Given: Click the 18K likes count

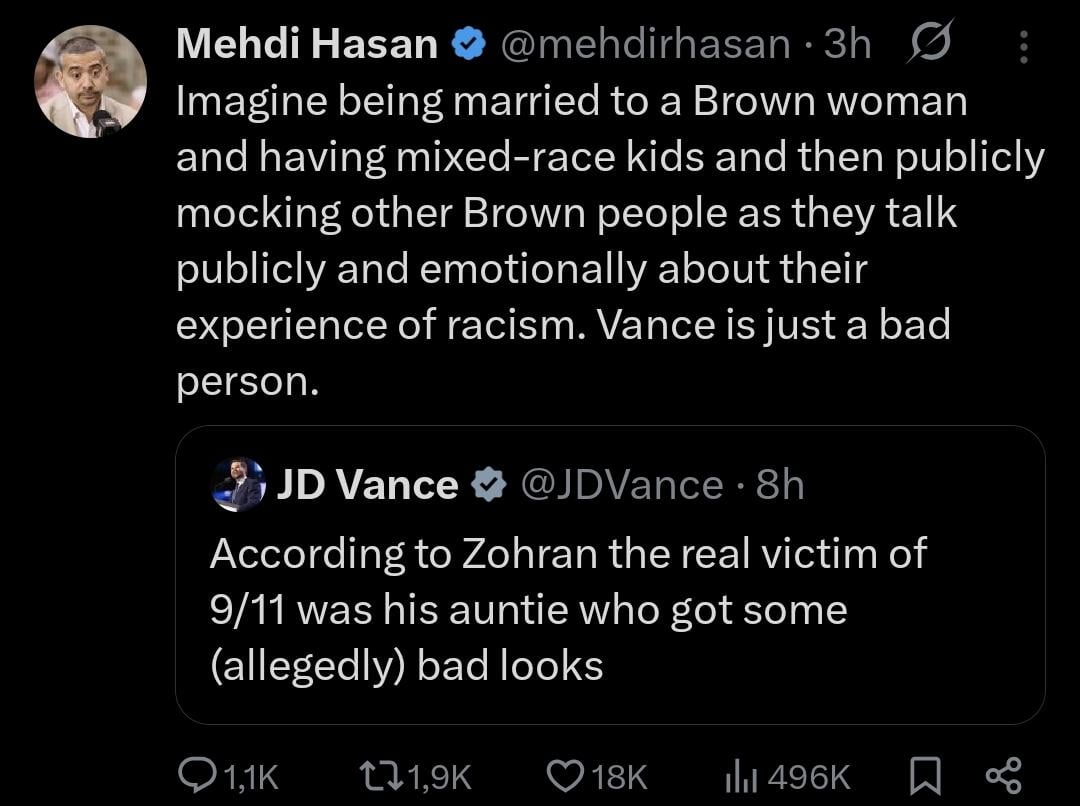Looking at the screenshot, I should pos(620,775).
